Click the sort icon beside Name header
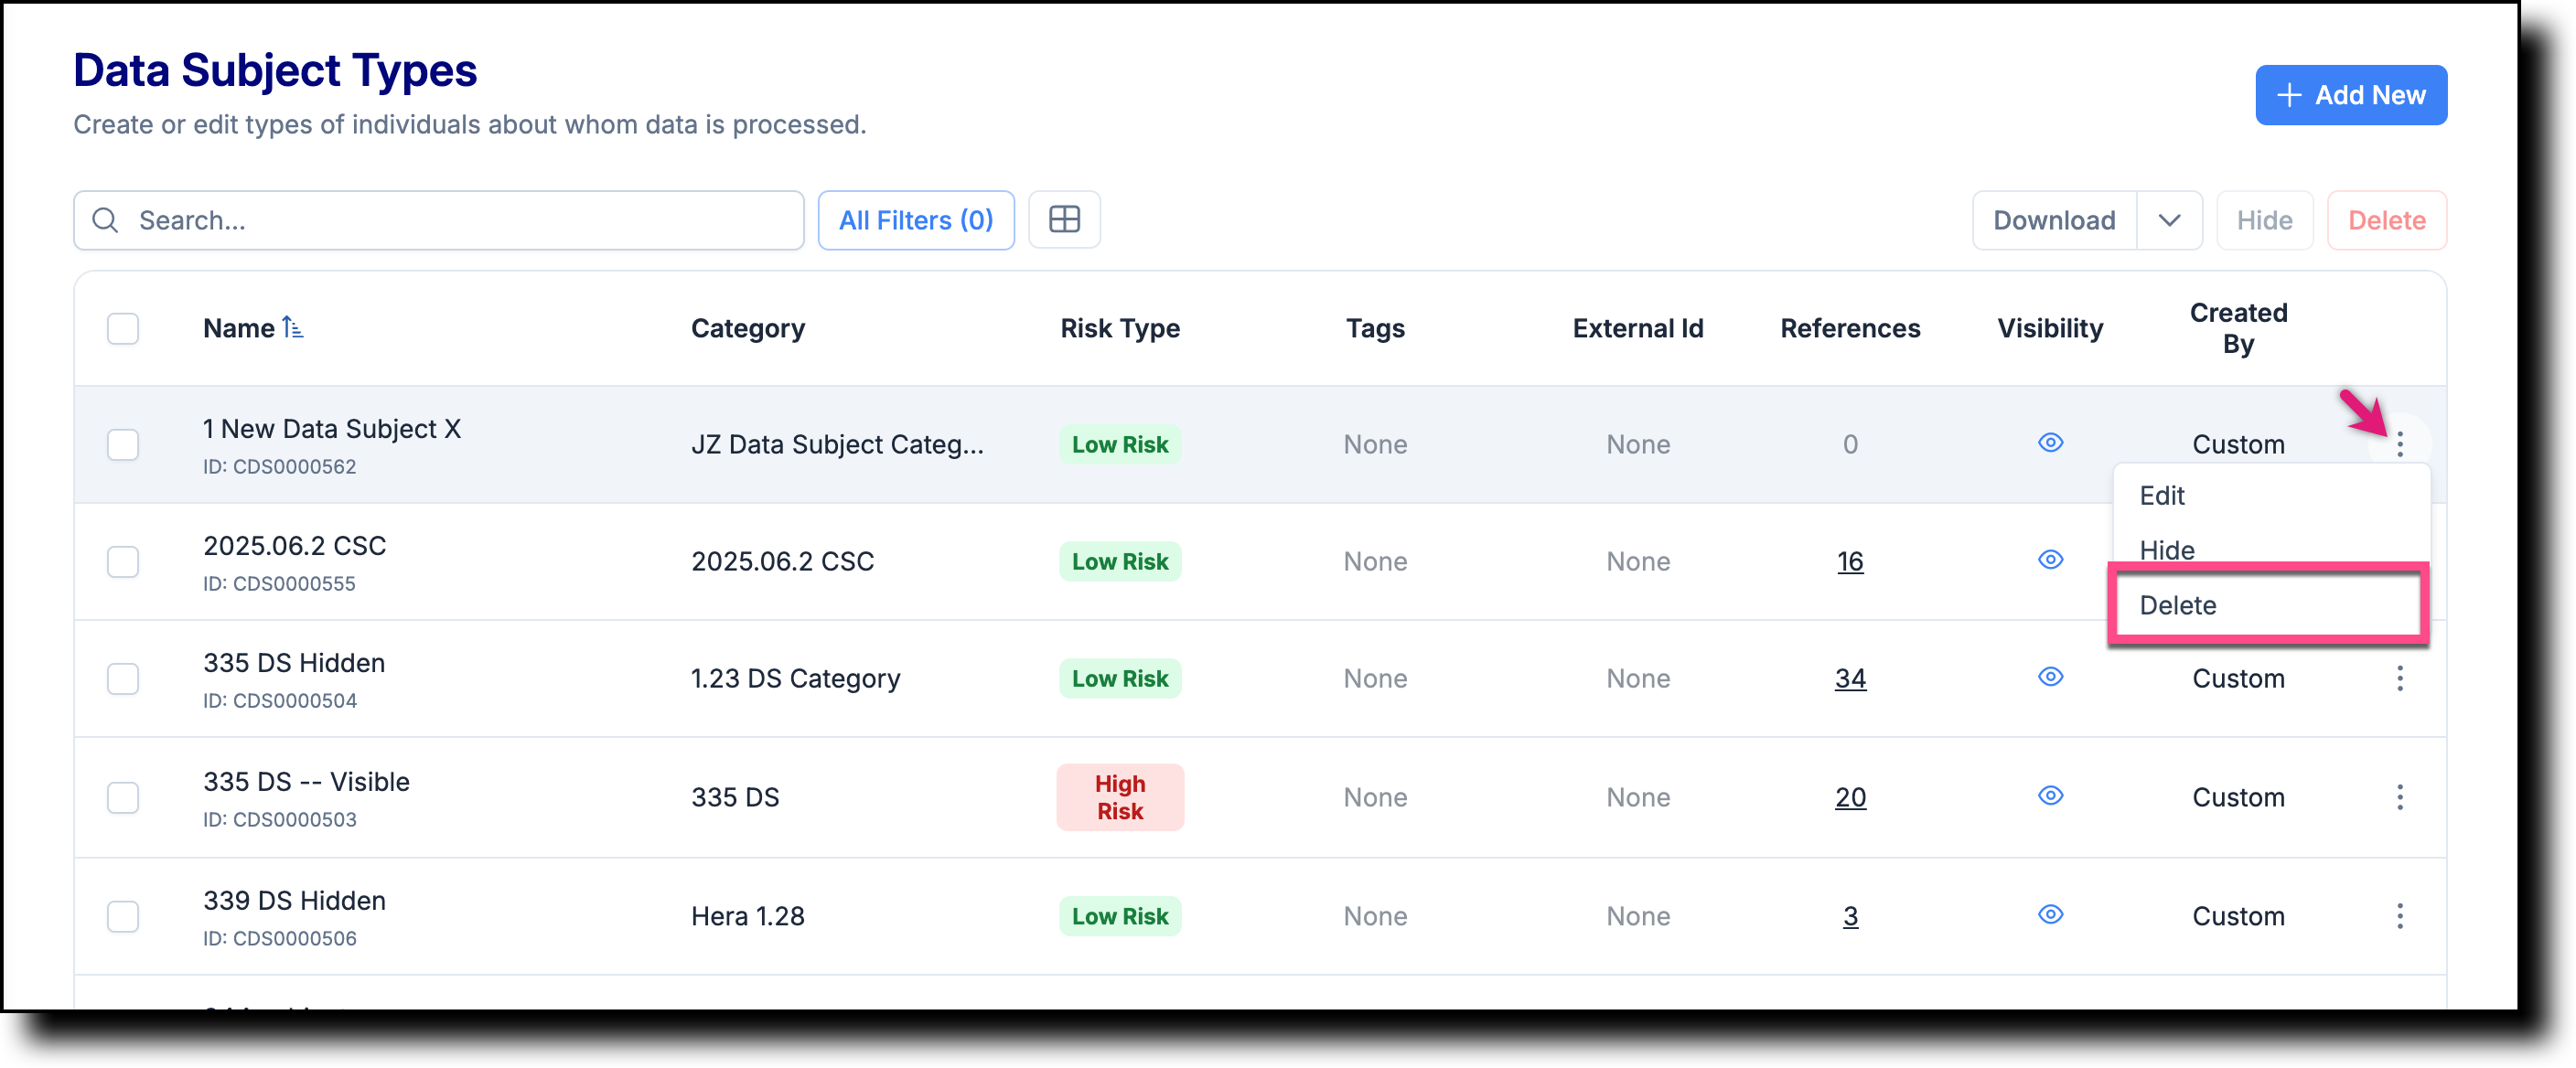 click(x=293, y=327)
